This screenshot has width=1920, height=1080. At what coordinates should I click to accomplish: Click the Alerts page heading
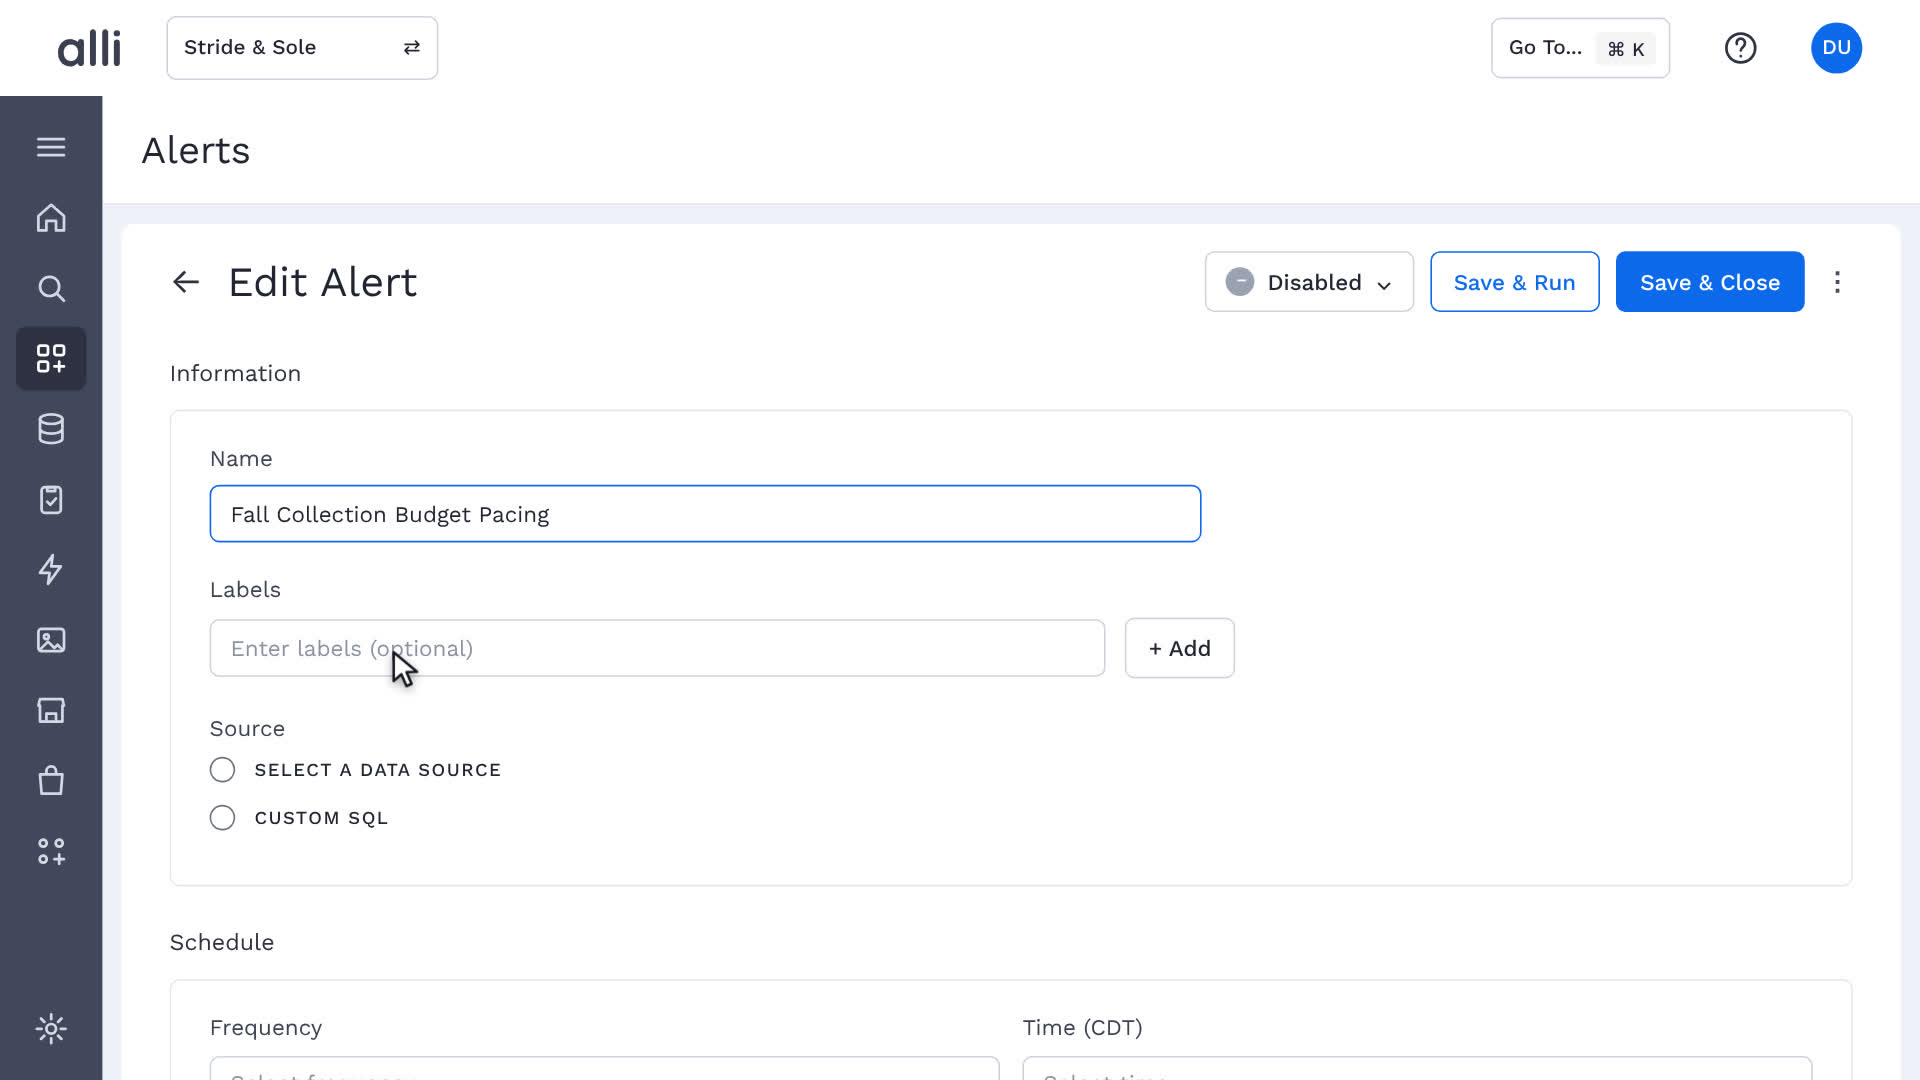(196, 151)
